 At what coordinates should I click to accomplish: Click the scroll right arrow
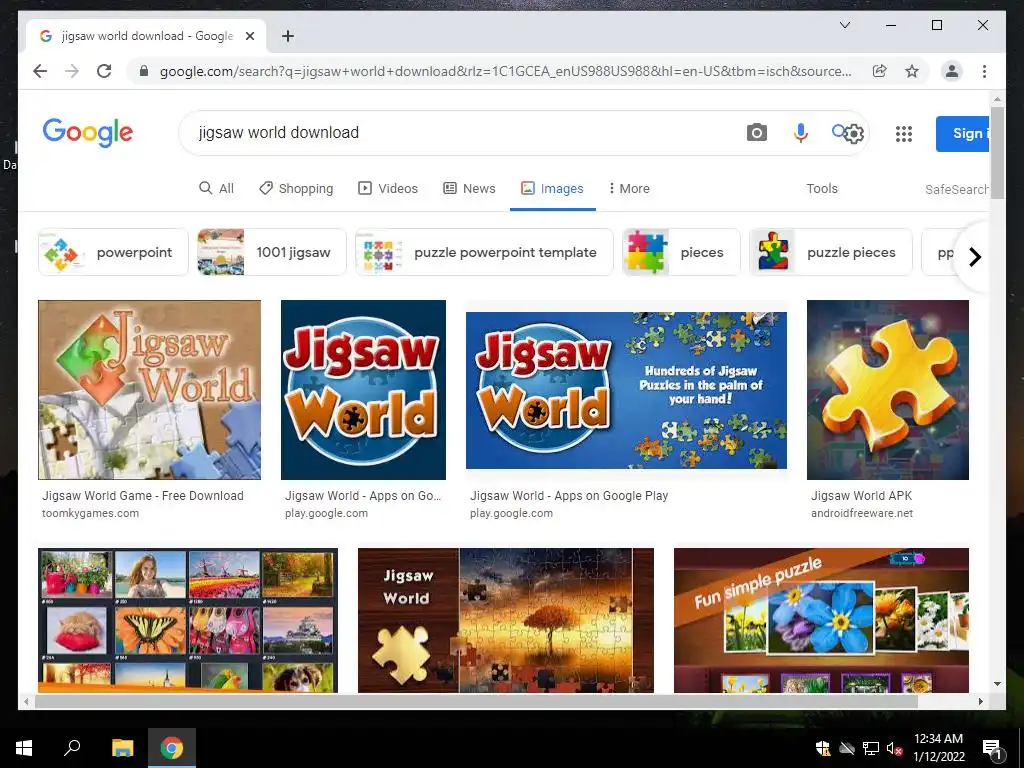point(980,701)
